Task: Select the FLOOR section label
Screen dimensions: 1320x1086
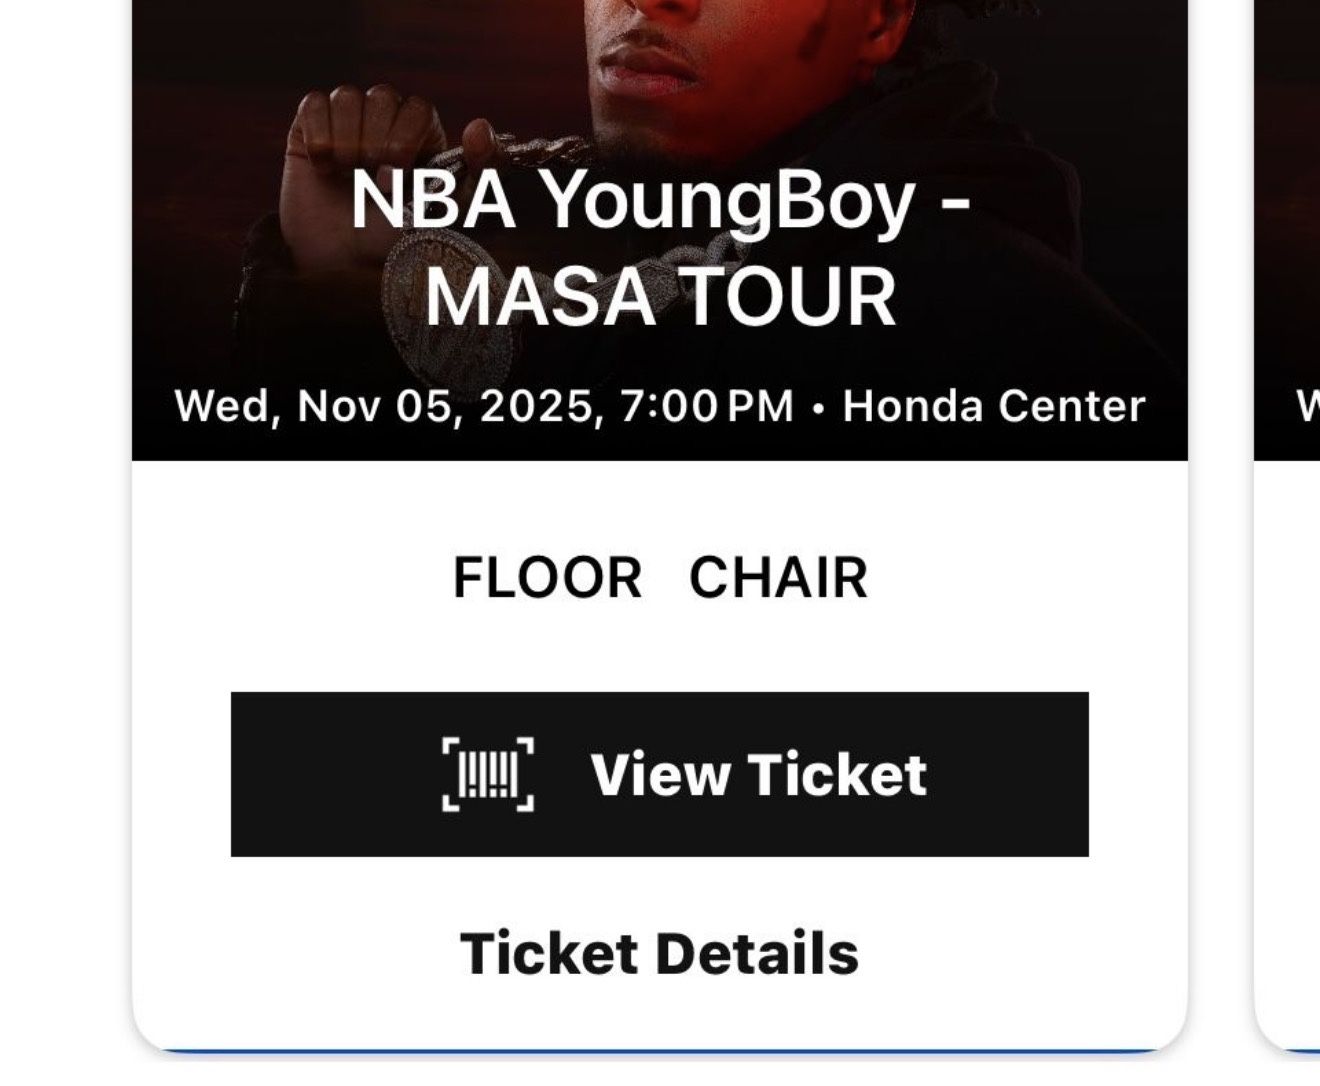Action: click(547, 577)
